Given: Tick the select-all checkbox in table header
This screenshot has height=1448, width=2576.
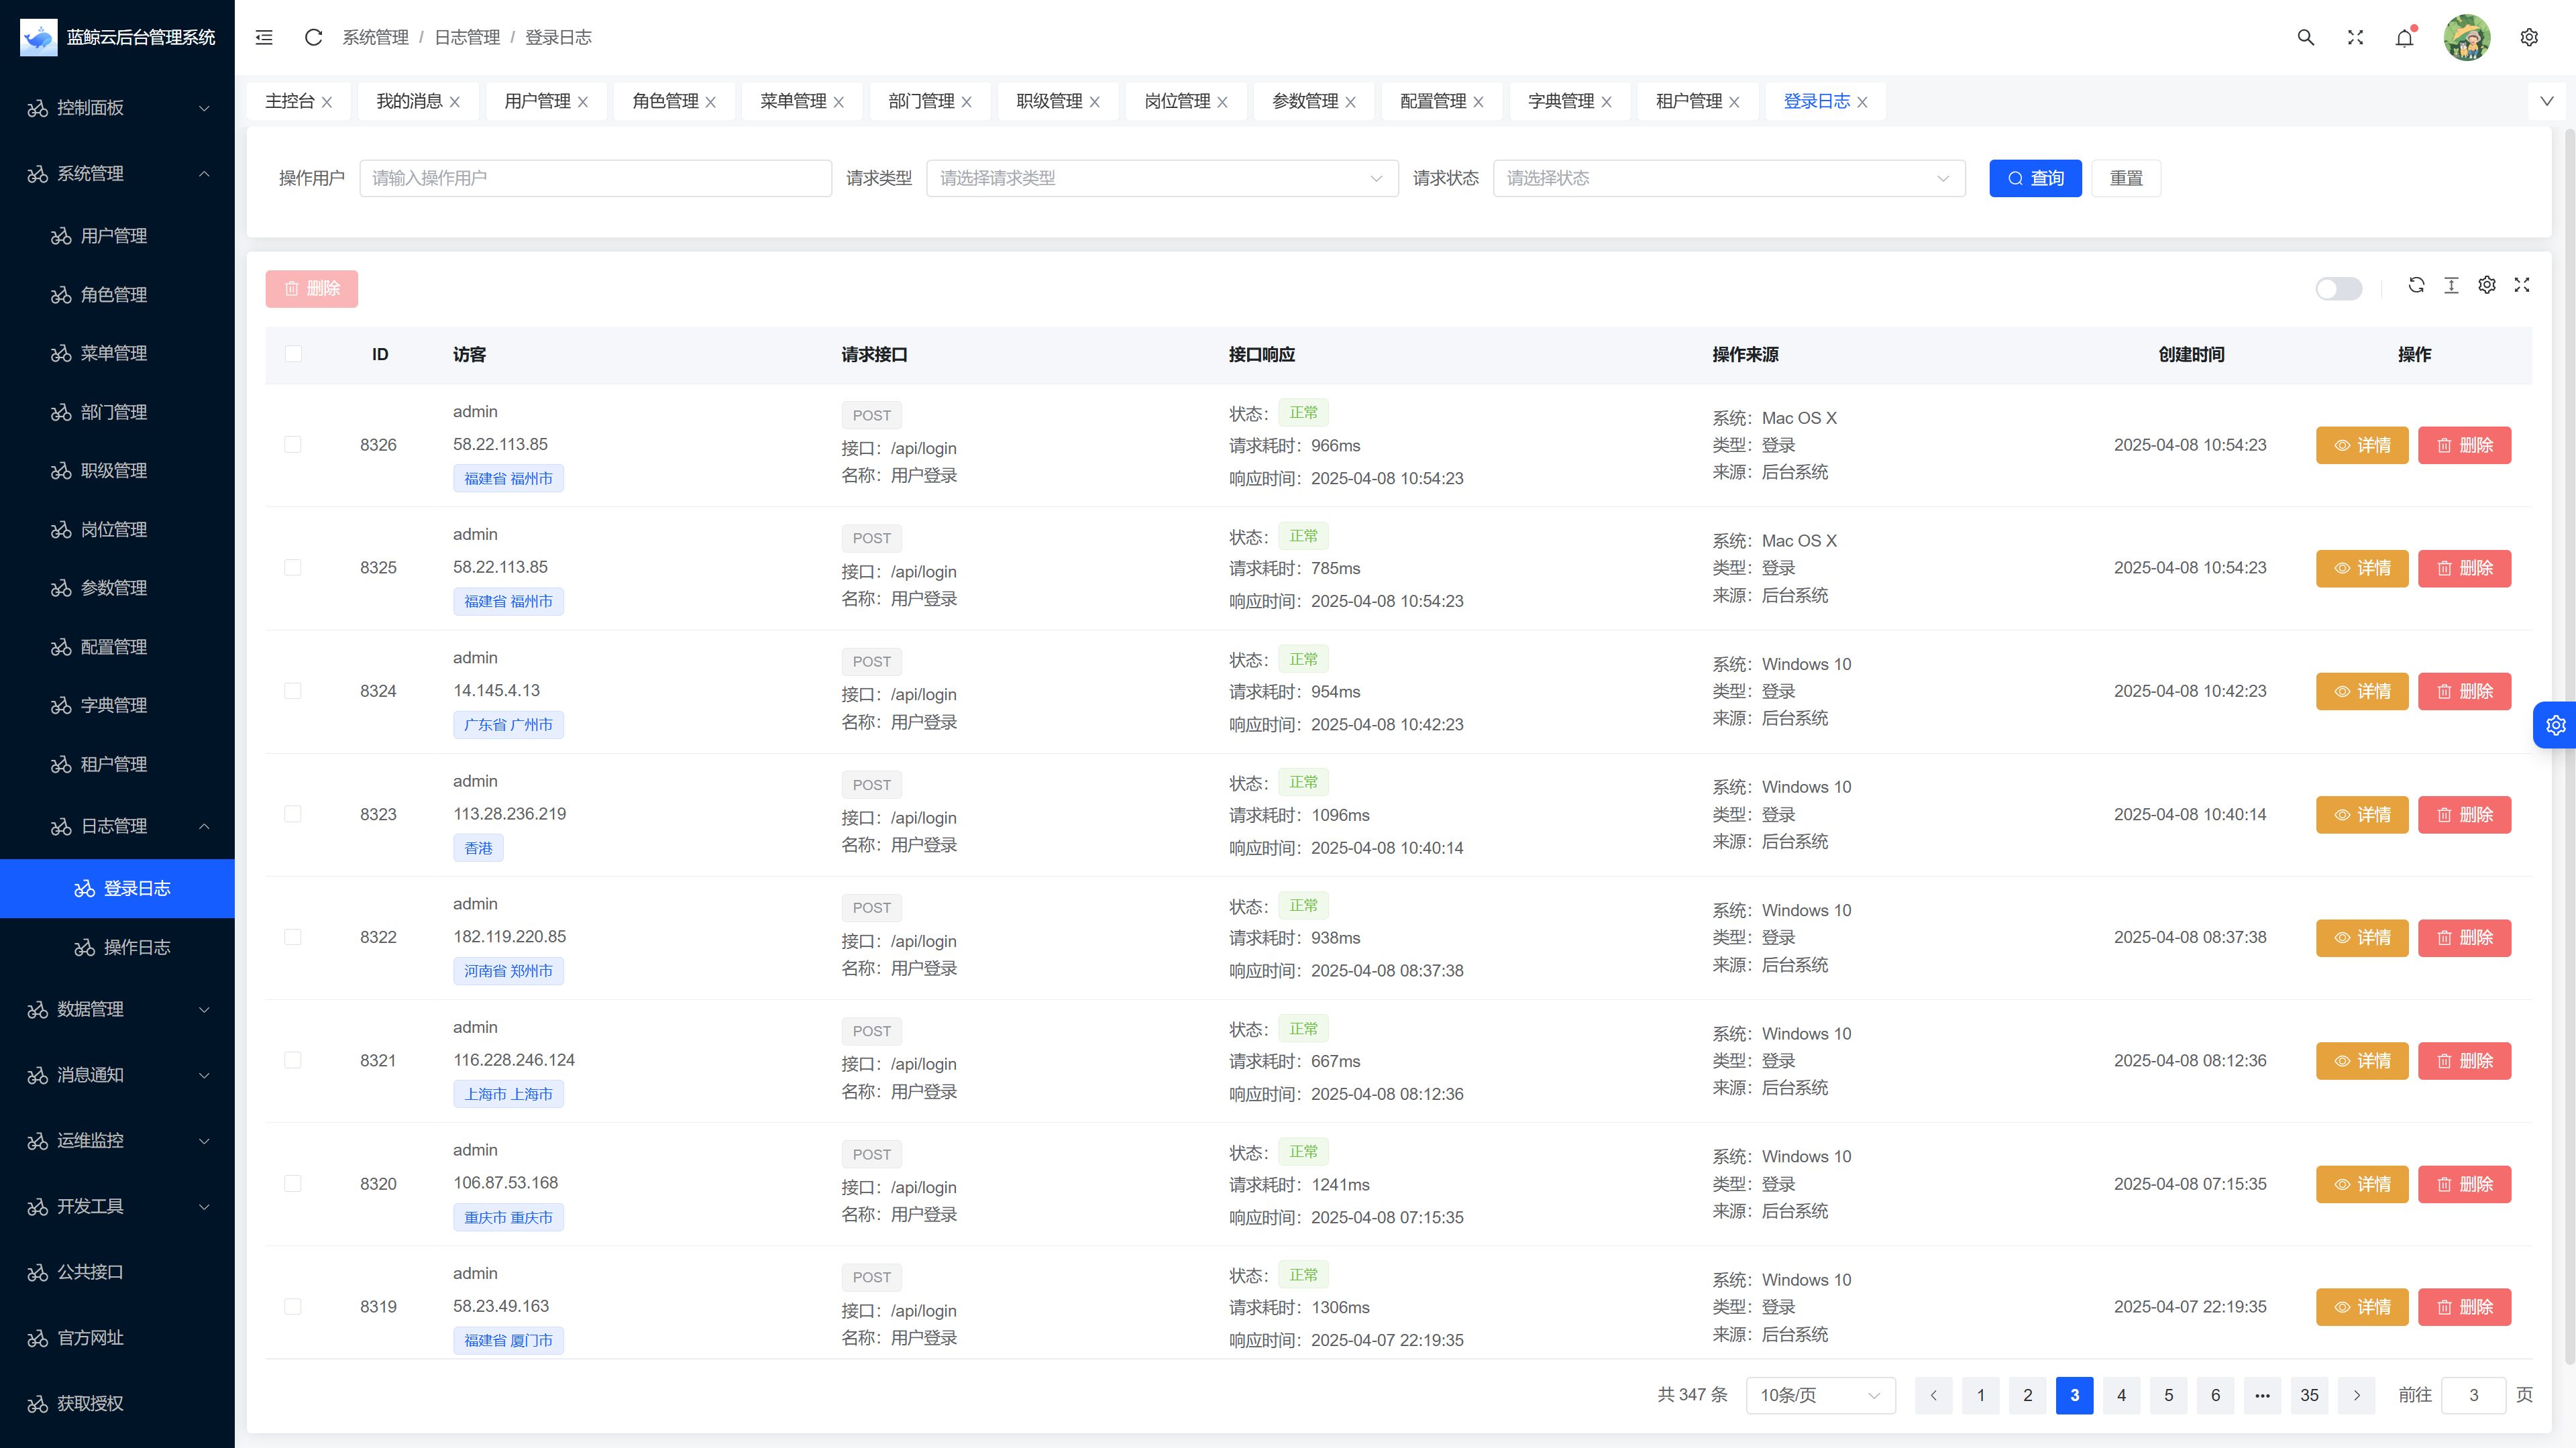Looking at the screenshot, I should [x=292, y=354].
